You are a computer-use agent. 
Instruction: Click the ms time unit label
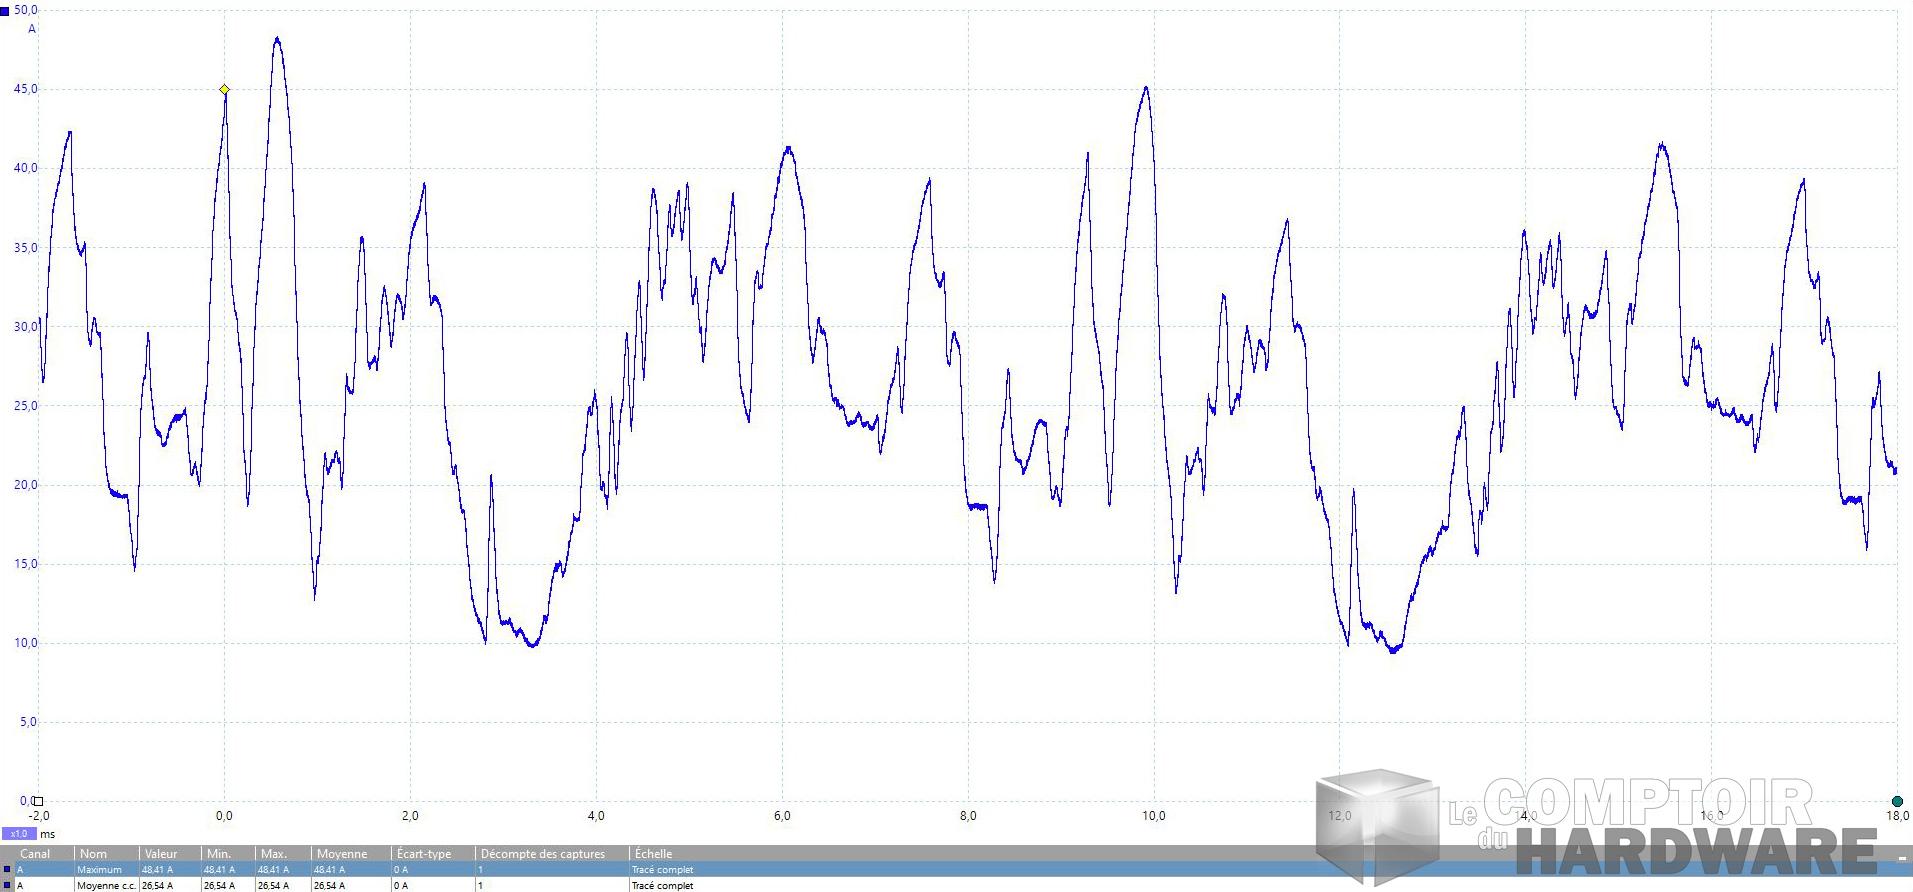point(48,834)
